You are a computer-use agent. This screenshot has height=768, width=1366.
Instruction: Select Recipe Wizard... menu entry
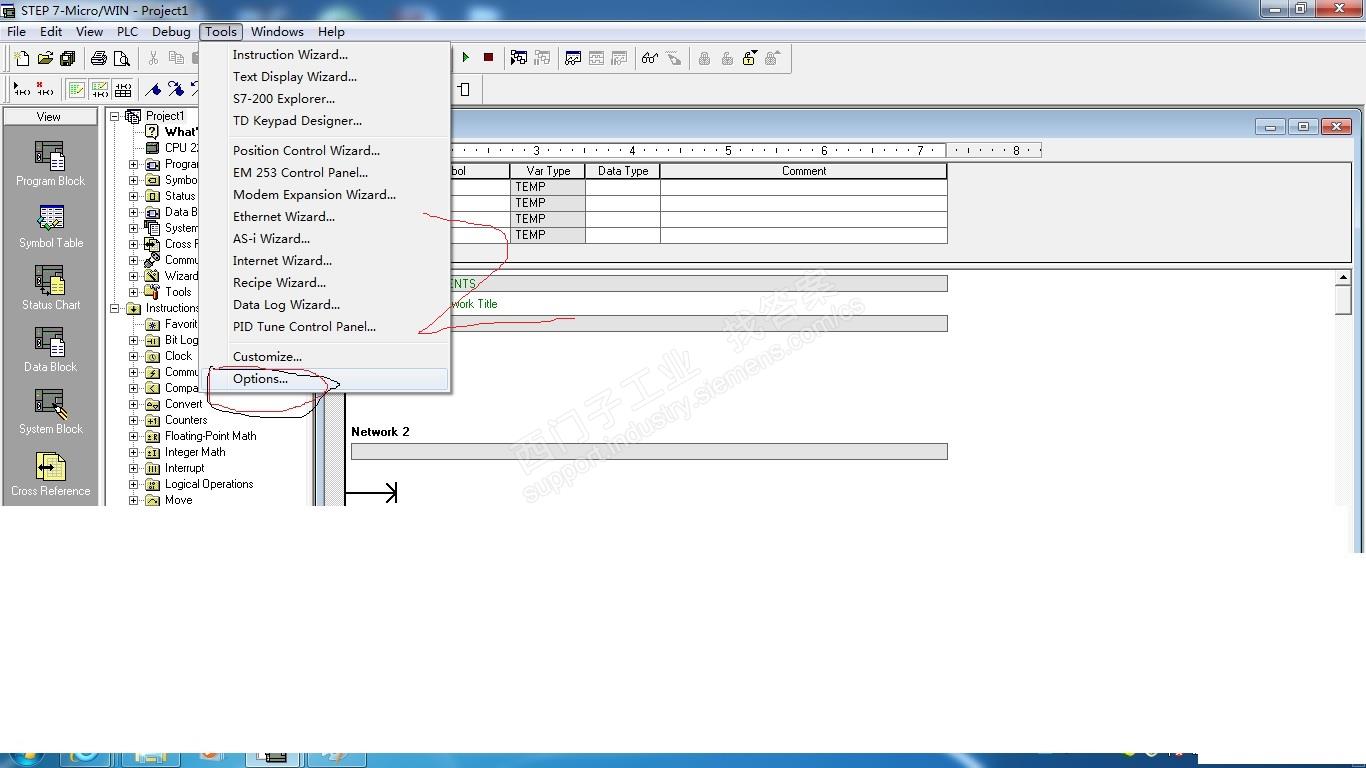tap(325, 283)
